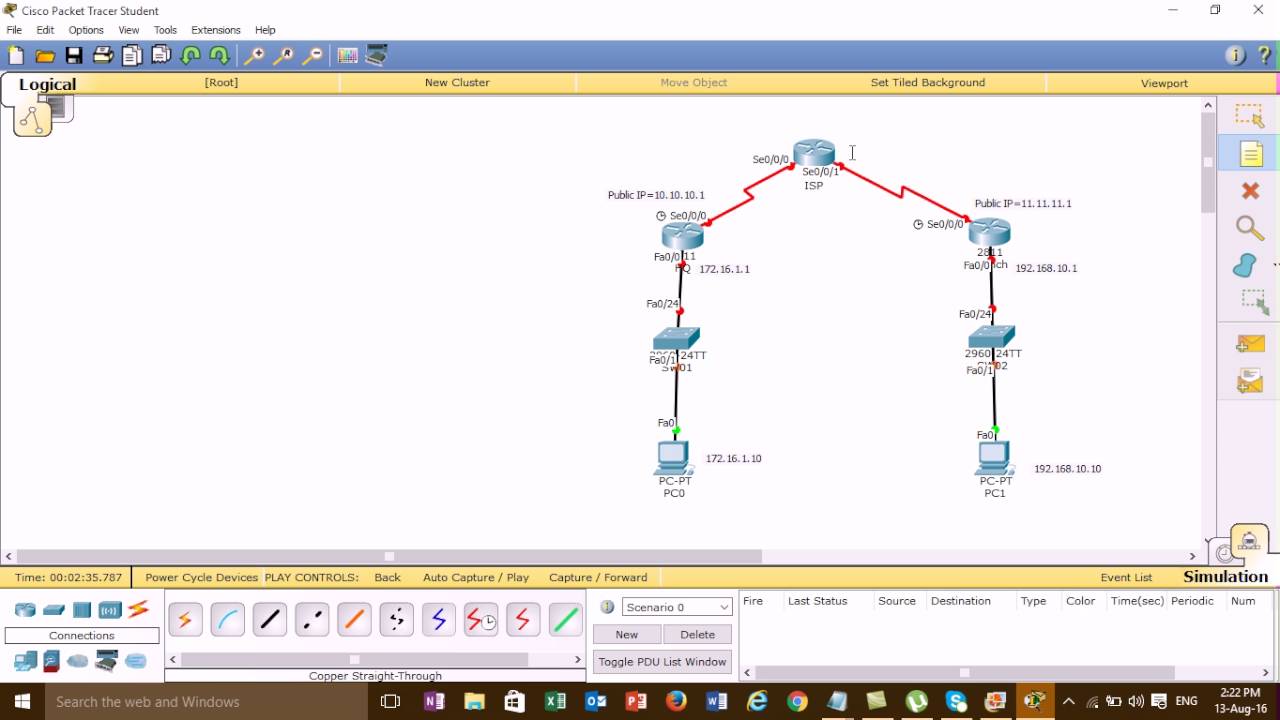Open the File menu

[14, 30]
